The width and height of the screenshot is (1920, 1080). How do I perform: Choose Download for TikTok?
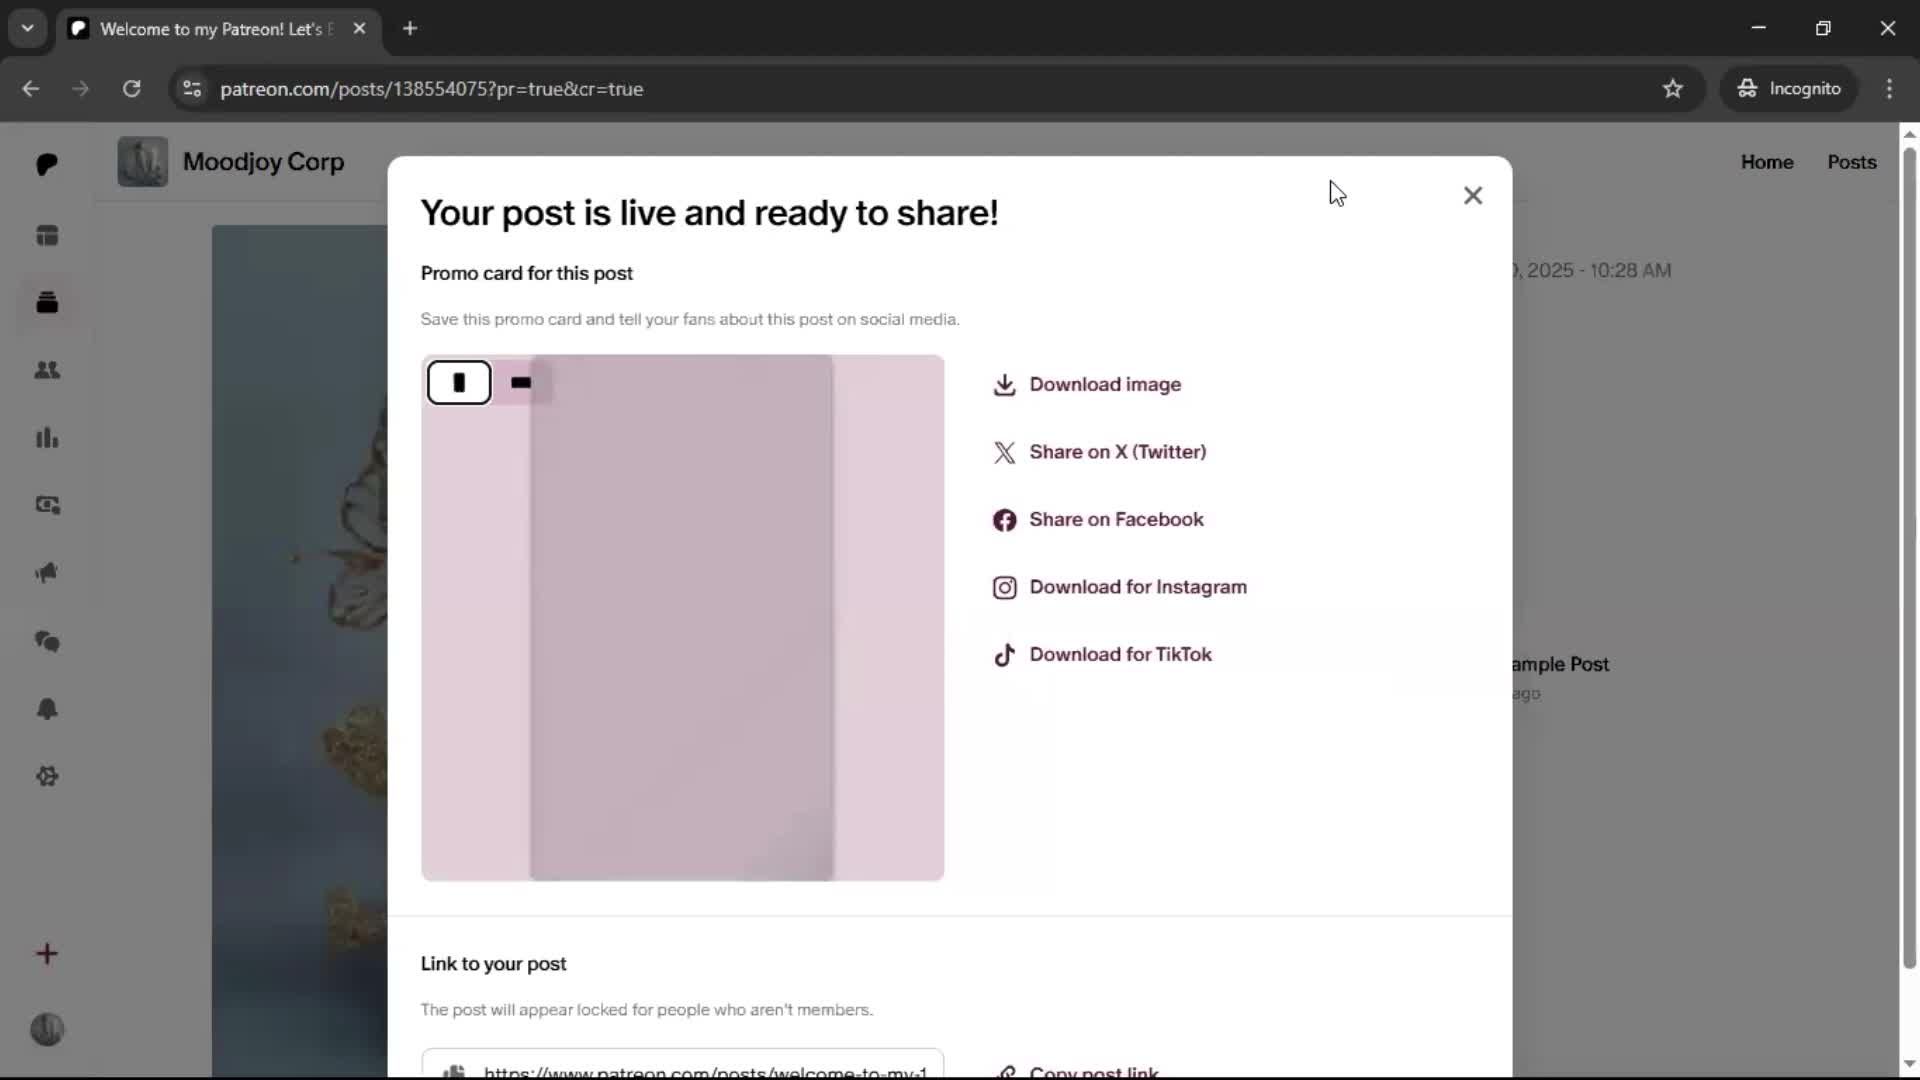tap(1102, 655)
